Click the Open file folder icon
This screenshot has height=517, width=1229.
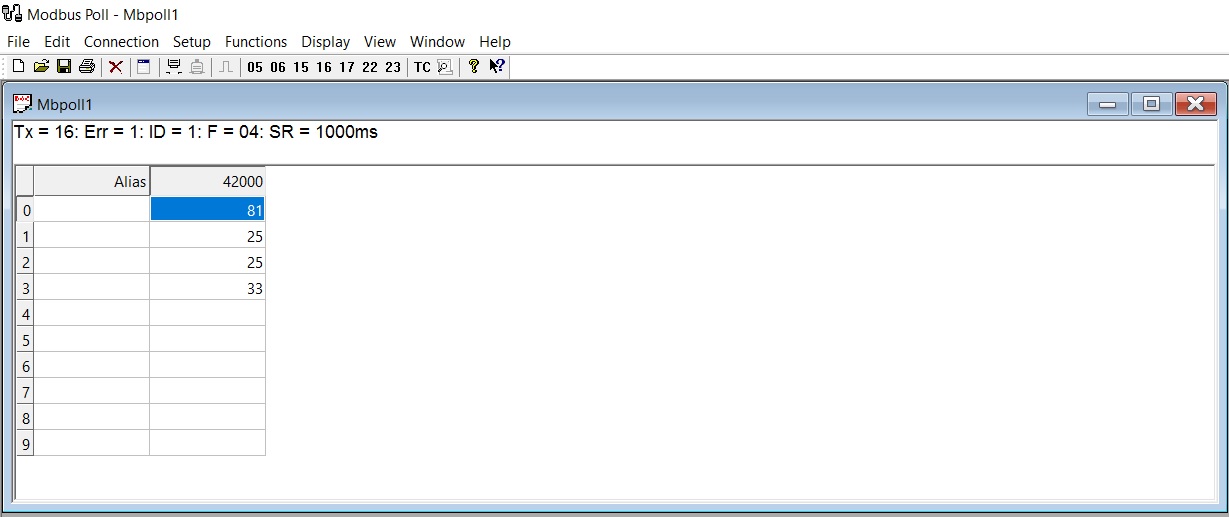tap(41, 67)
